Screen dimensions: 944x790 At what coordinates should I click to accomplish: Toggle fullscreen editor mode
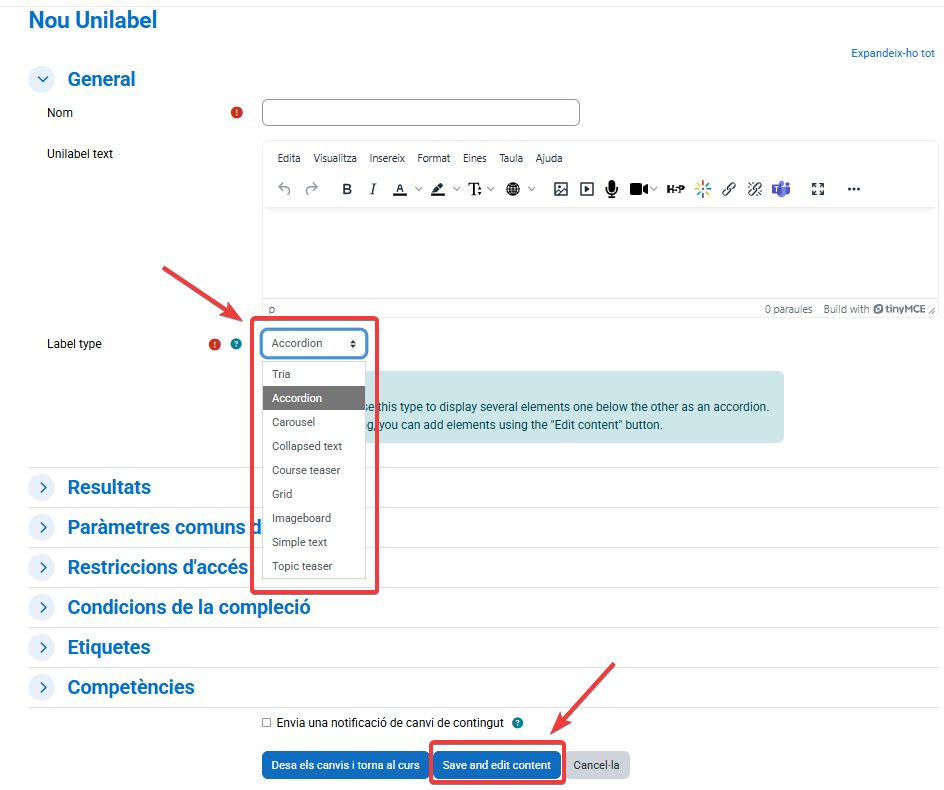pyautogui.click(x=818, y=189)
